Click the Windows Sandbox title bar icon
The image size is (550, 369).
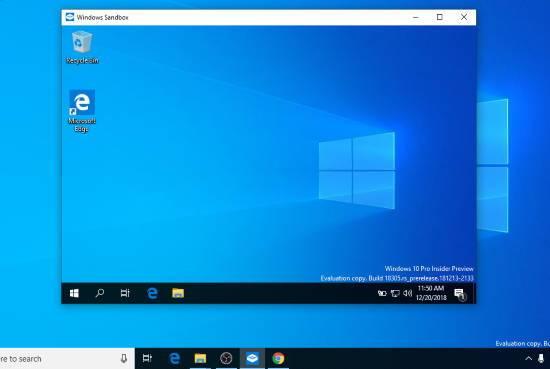click(70, 17)
